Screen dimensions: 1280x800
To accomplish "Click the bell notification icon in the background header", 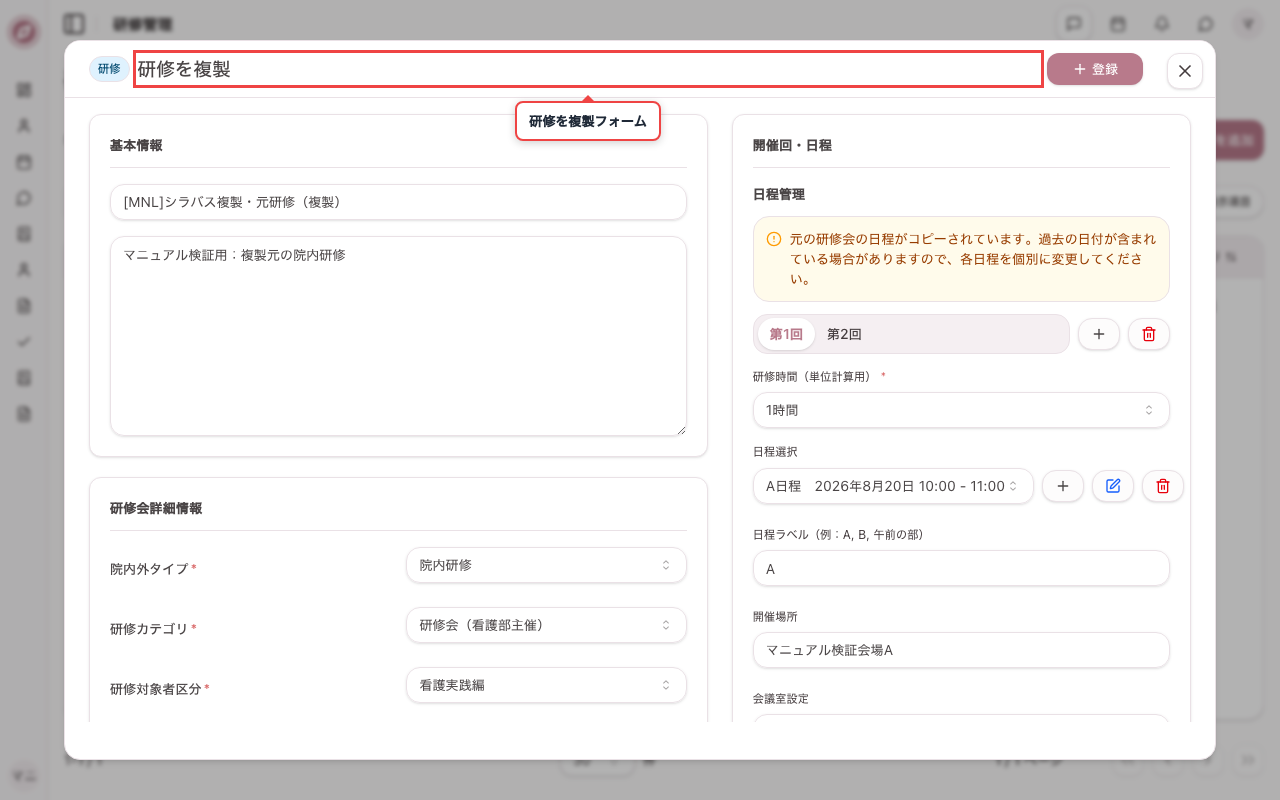I will (1162, 23).
